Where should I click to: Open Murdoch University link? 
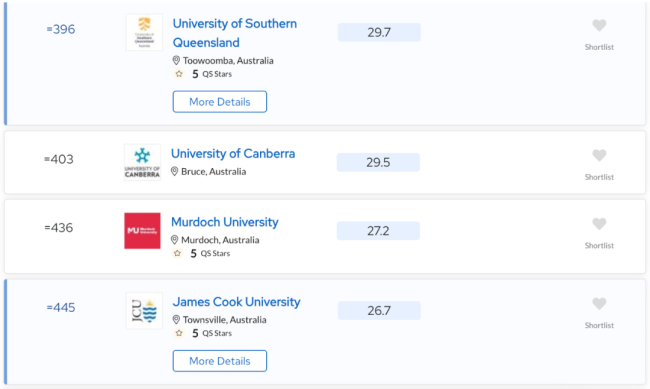tap(225, 222)
